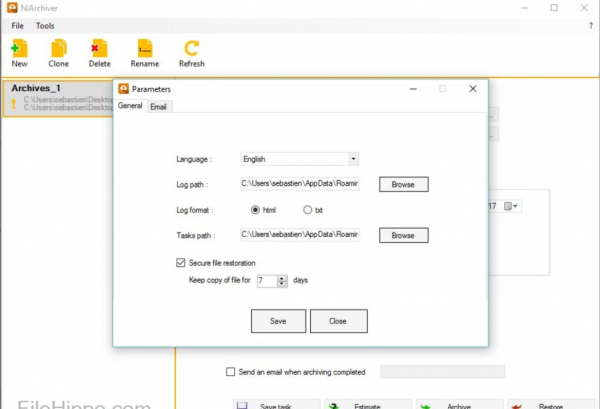Open the Tools menu

(45, 26)
